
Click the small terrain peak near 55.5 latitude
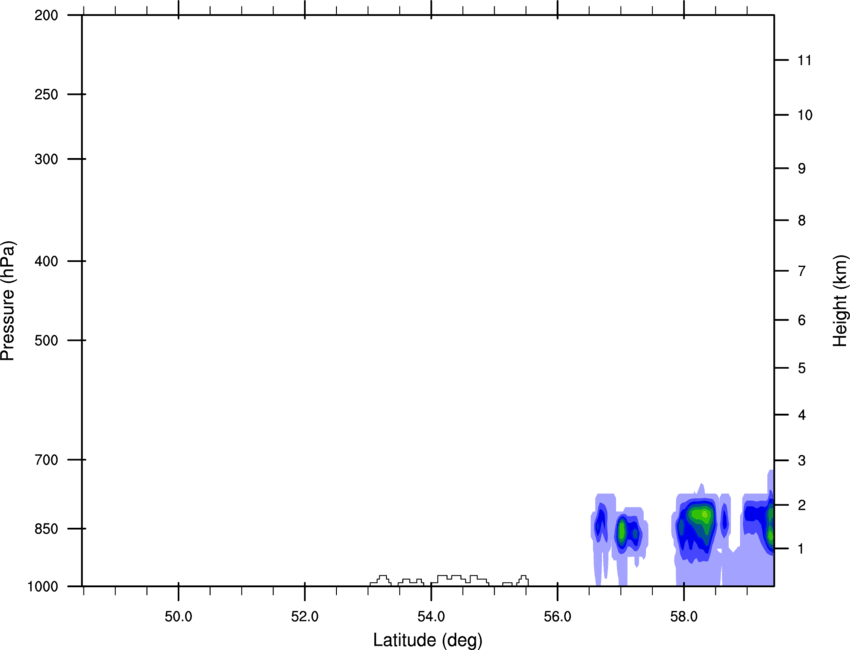coord(523,581)
